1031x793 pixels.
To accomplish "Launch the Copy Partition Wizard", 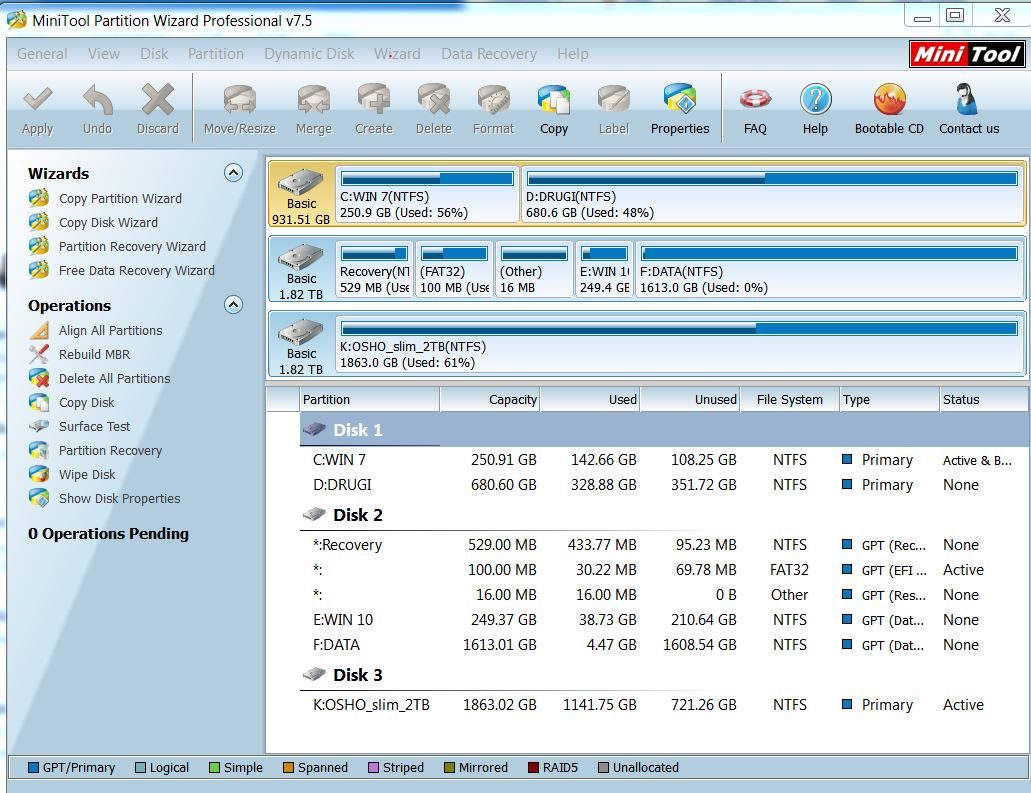I will 120,198.
